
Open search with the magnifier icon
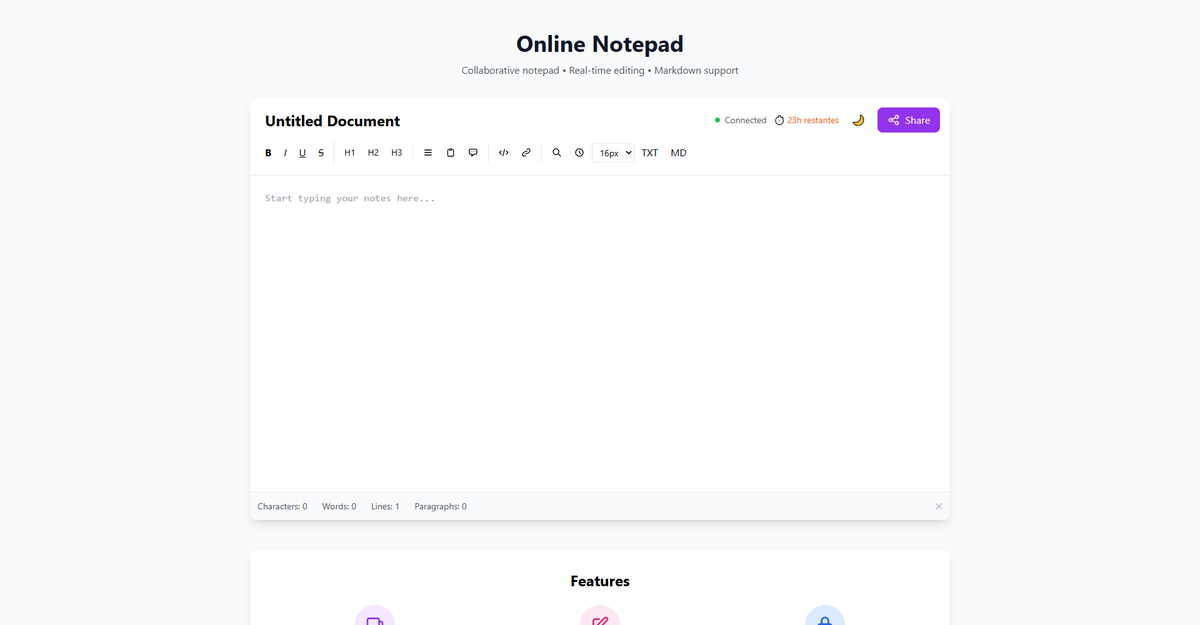(557, 153)
